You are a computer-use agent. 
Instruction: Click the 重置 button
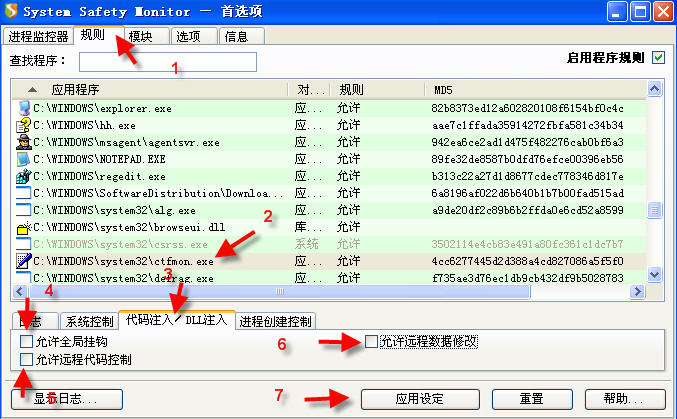[x=532, y=399]
